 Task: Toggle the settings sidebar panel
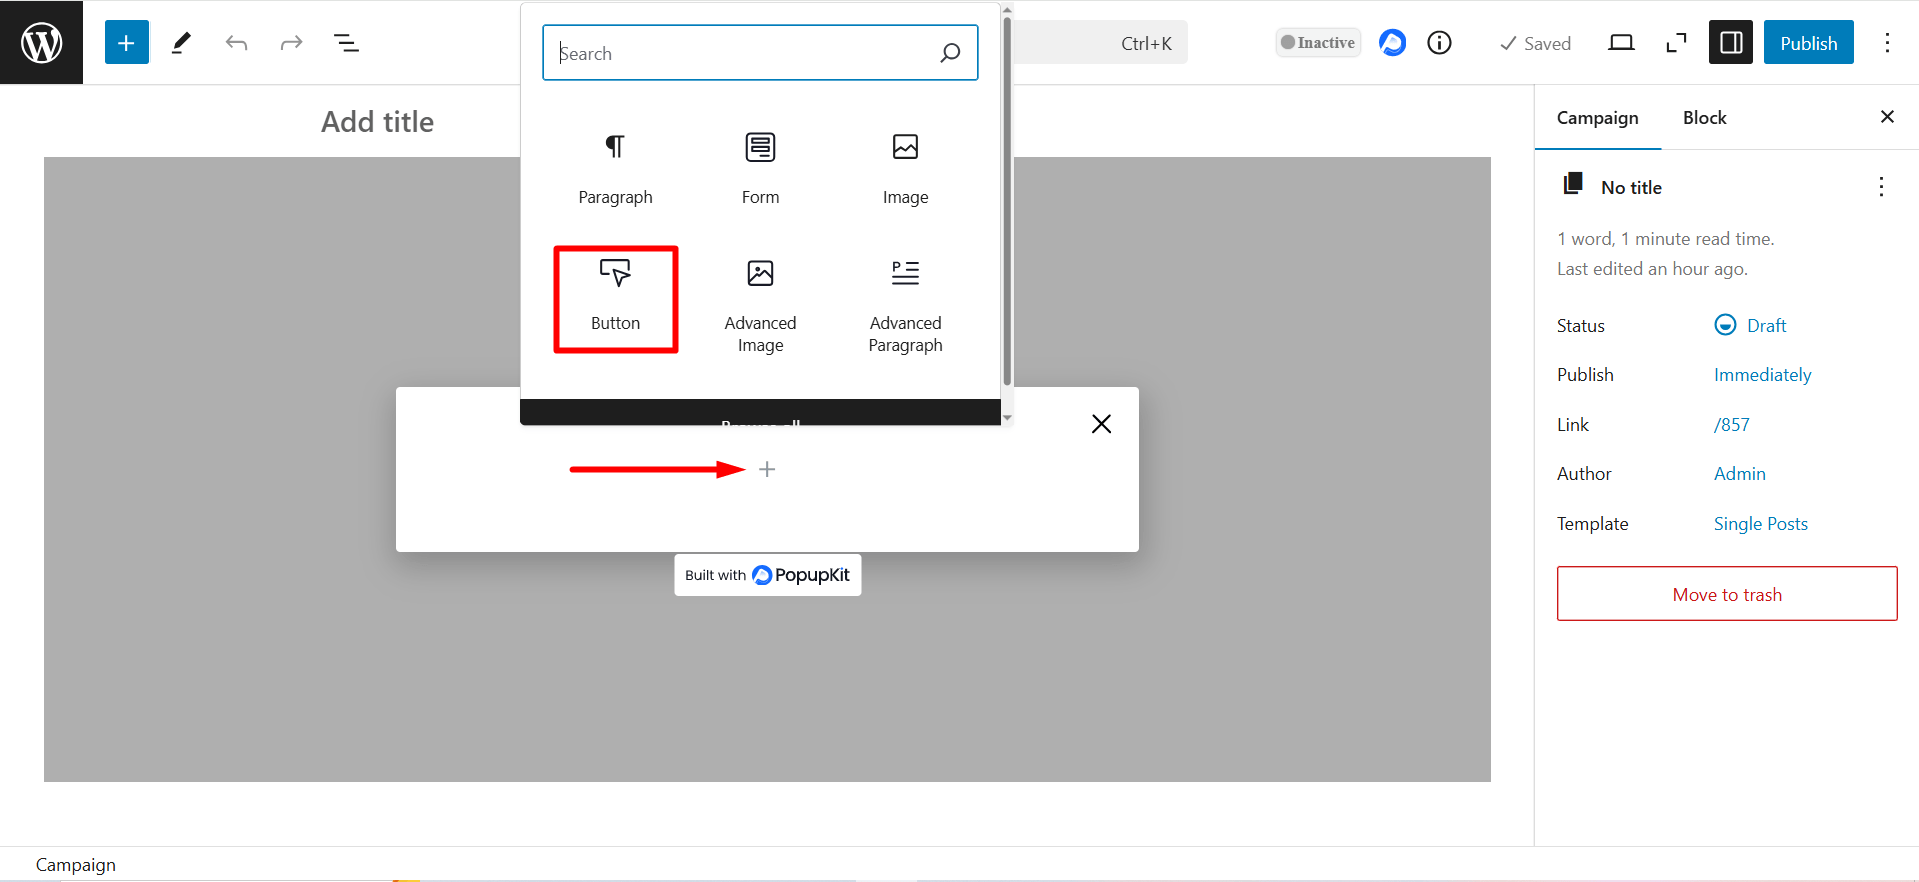point(1730,43)
